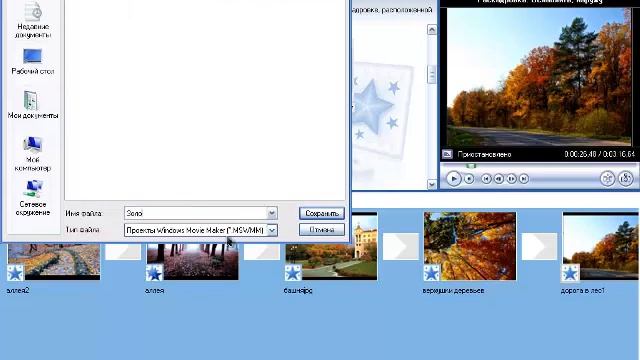Screen dimensions: 640x360
Task: Click the collections pane scrollbar thumb
Action: coord(432,74)
